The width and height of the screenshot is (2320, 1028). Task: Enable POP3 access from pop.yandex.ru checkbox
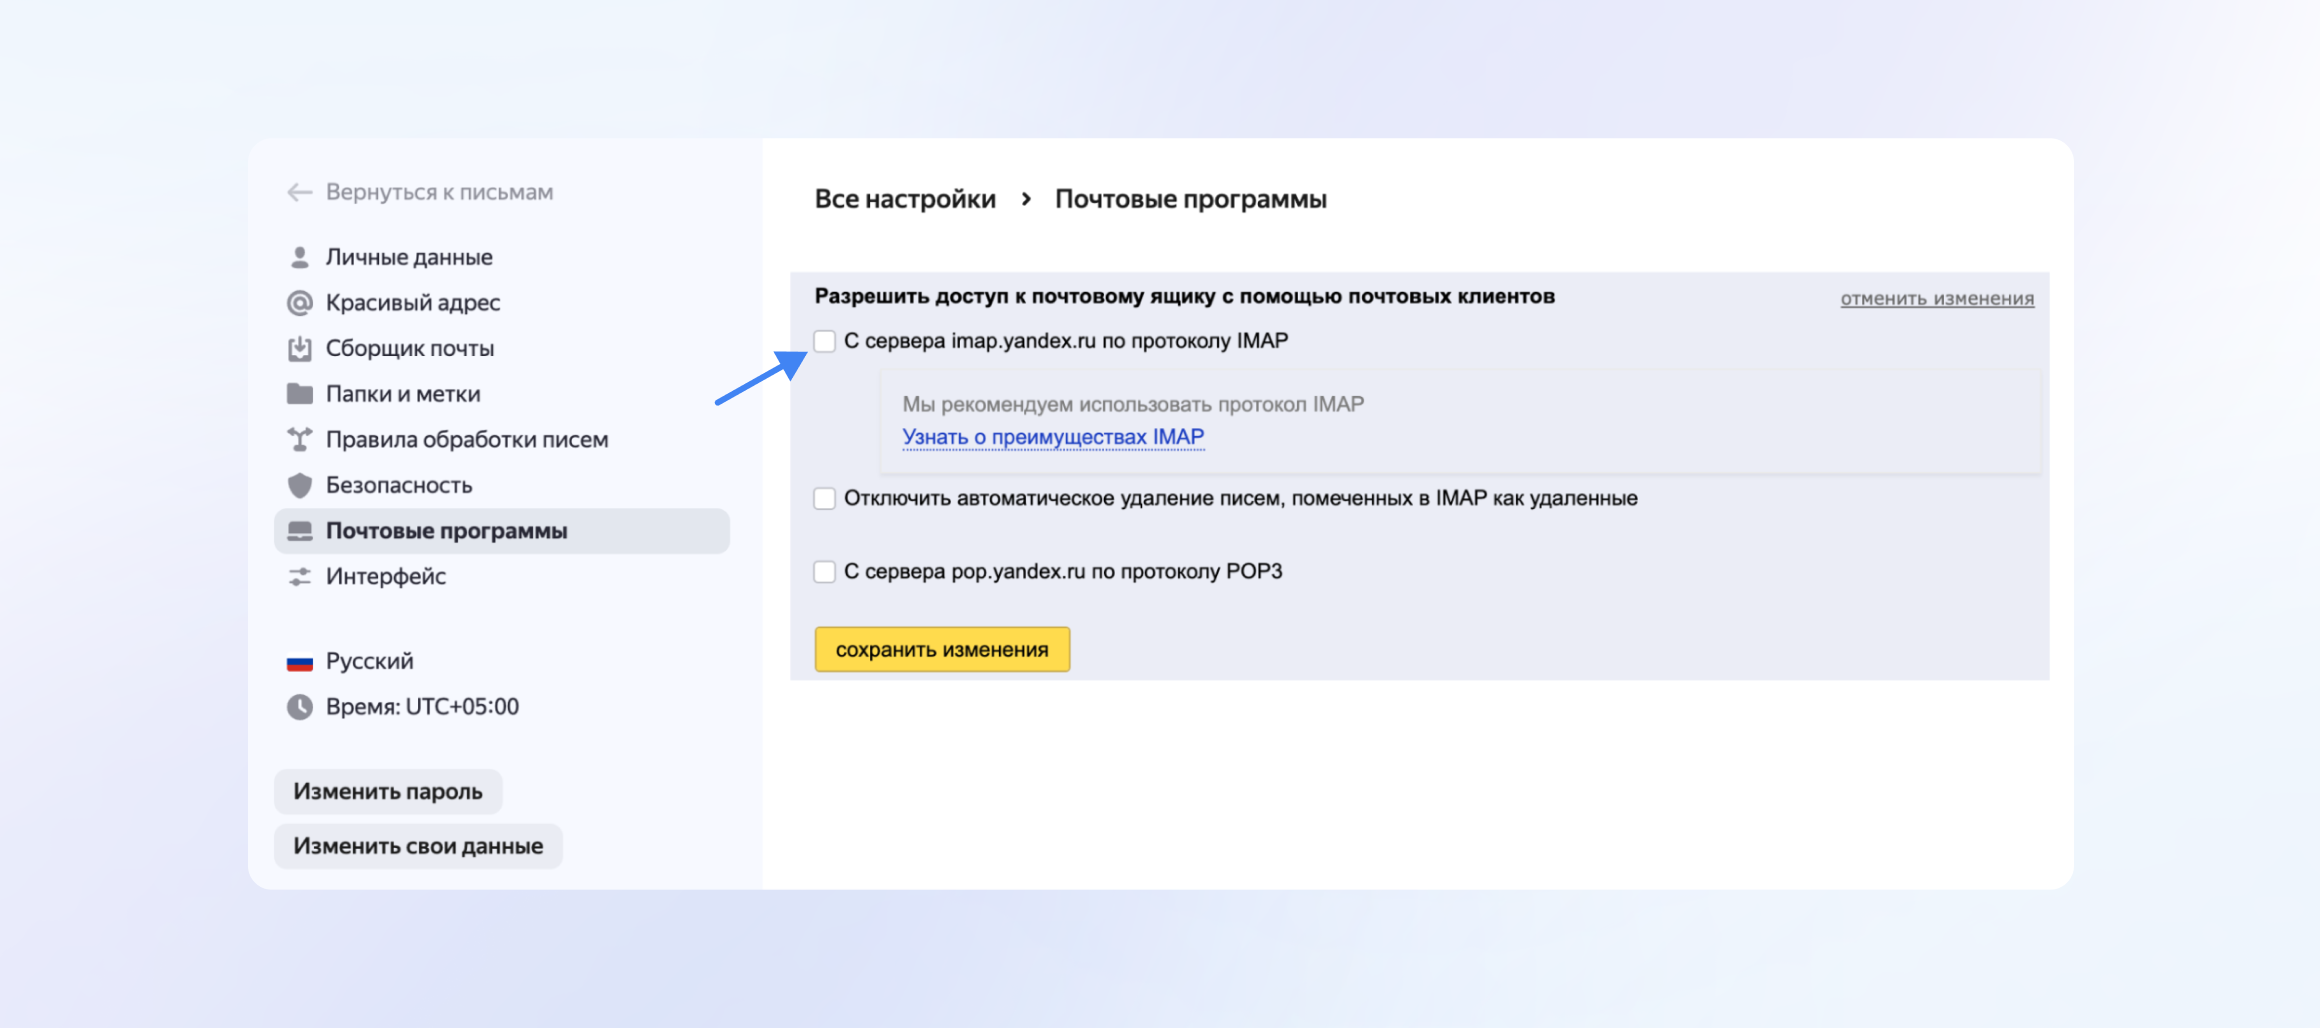coord(824,571)
